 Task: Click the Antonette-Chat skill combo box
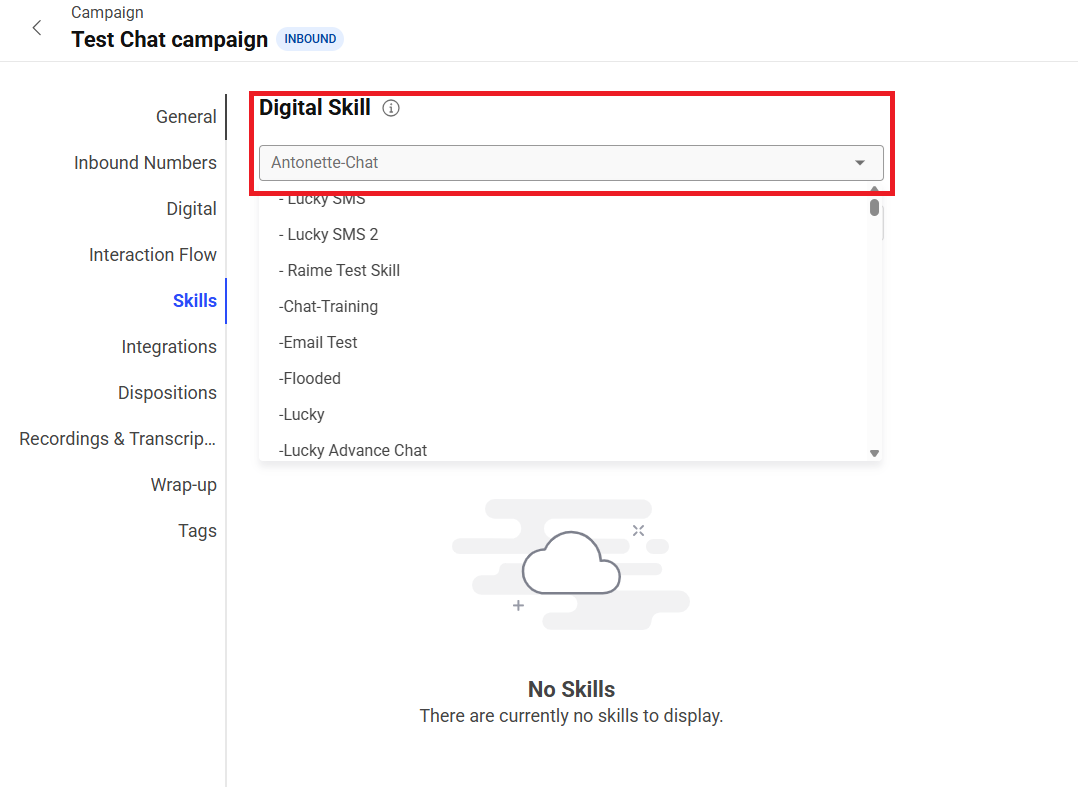(x=571, y=163)
